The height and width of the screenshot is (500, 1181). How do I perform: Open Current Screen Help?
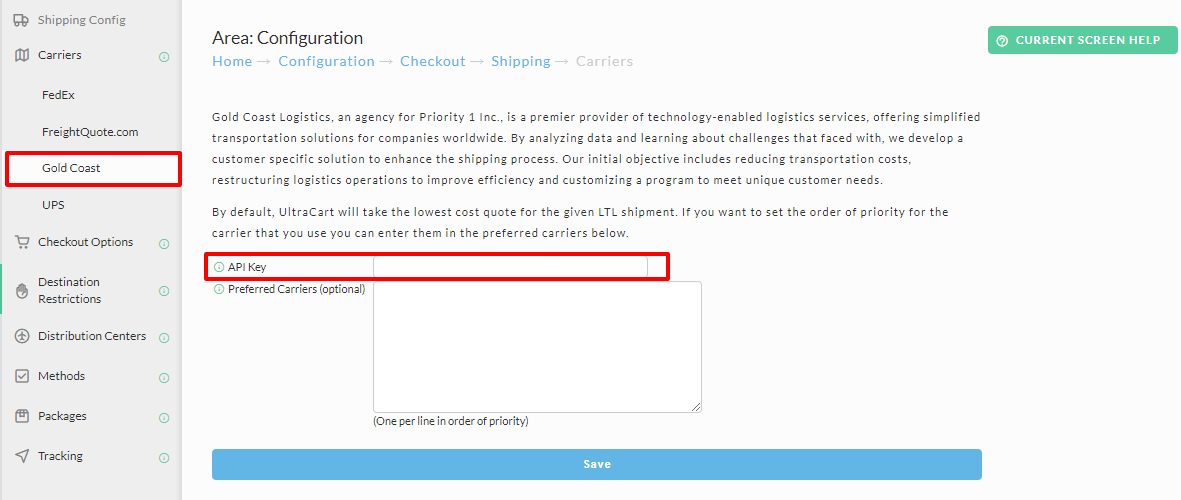coord(1082,41)
